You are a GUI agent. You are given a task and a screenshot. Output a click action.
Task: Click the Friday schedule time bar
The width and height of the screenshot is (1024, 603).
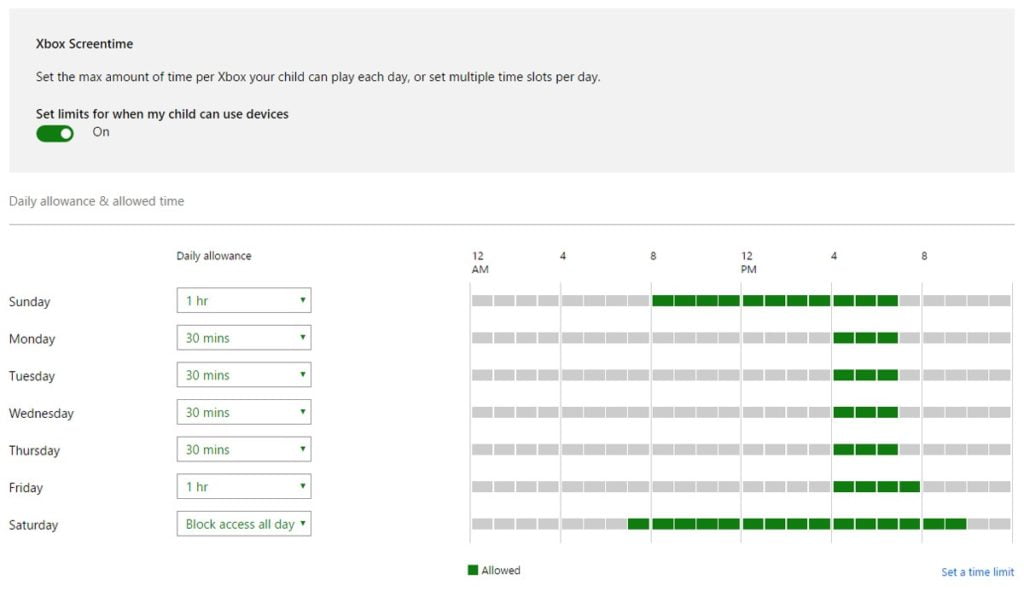(x=741, y=487)
